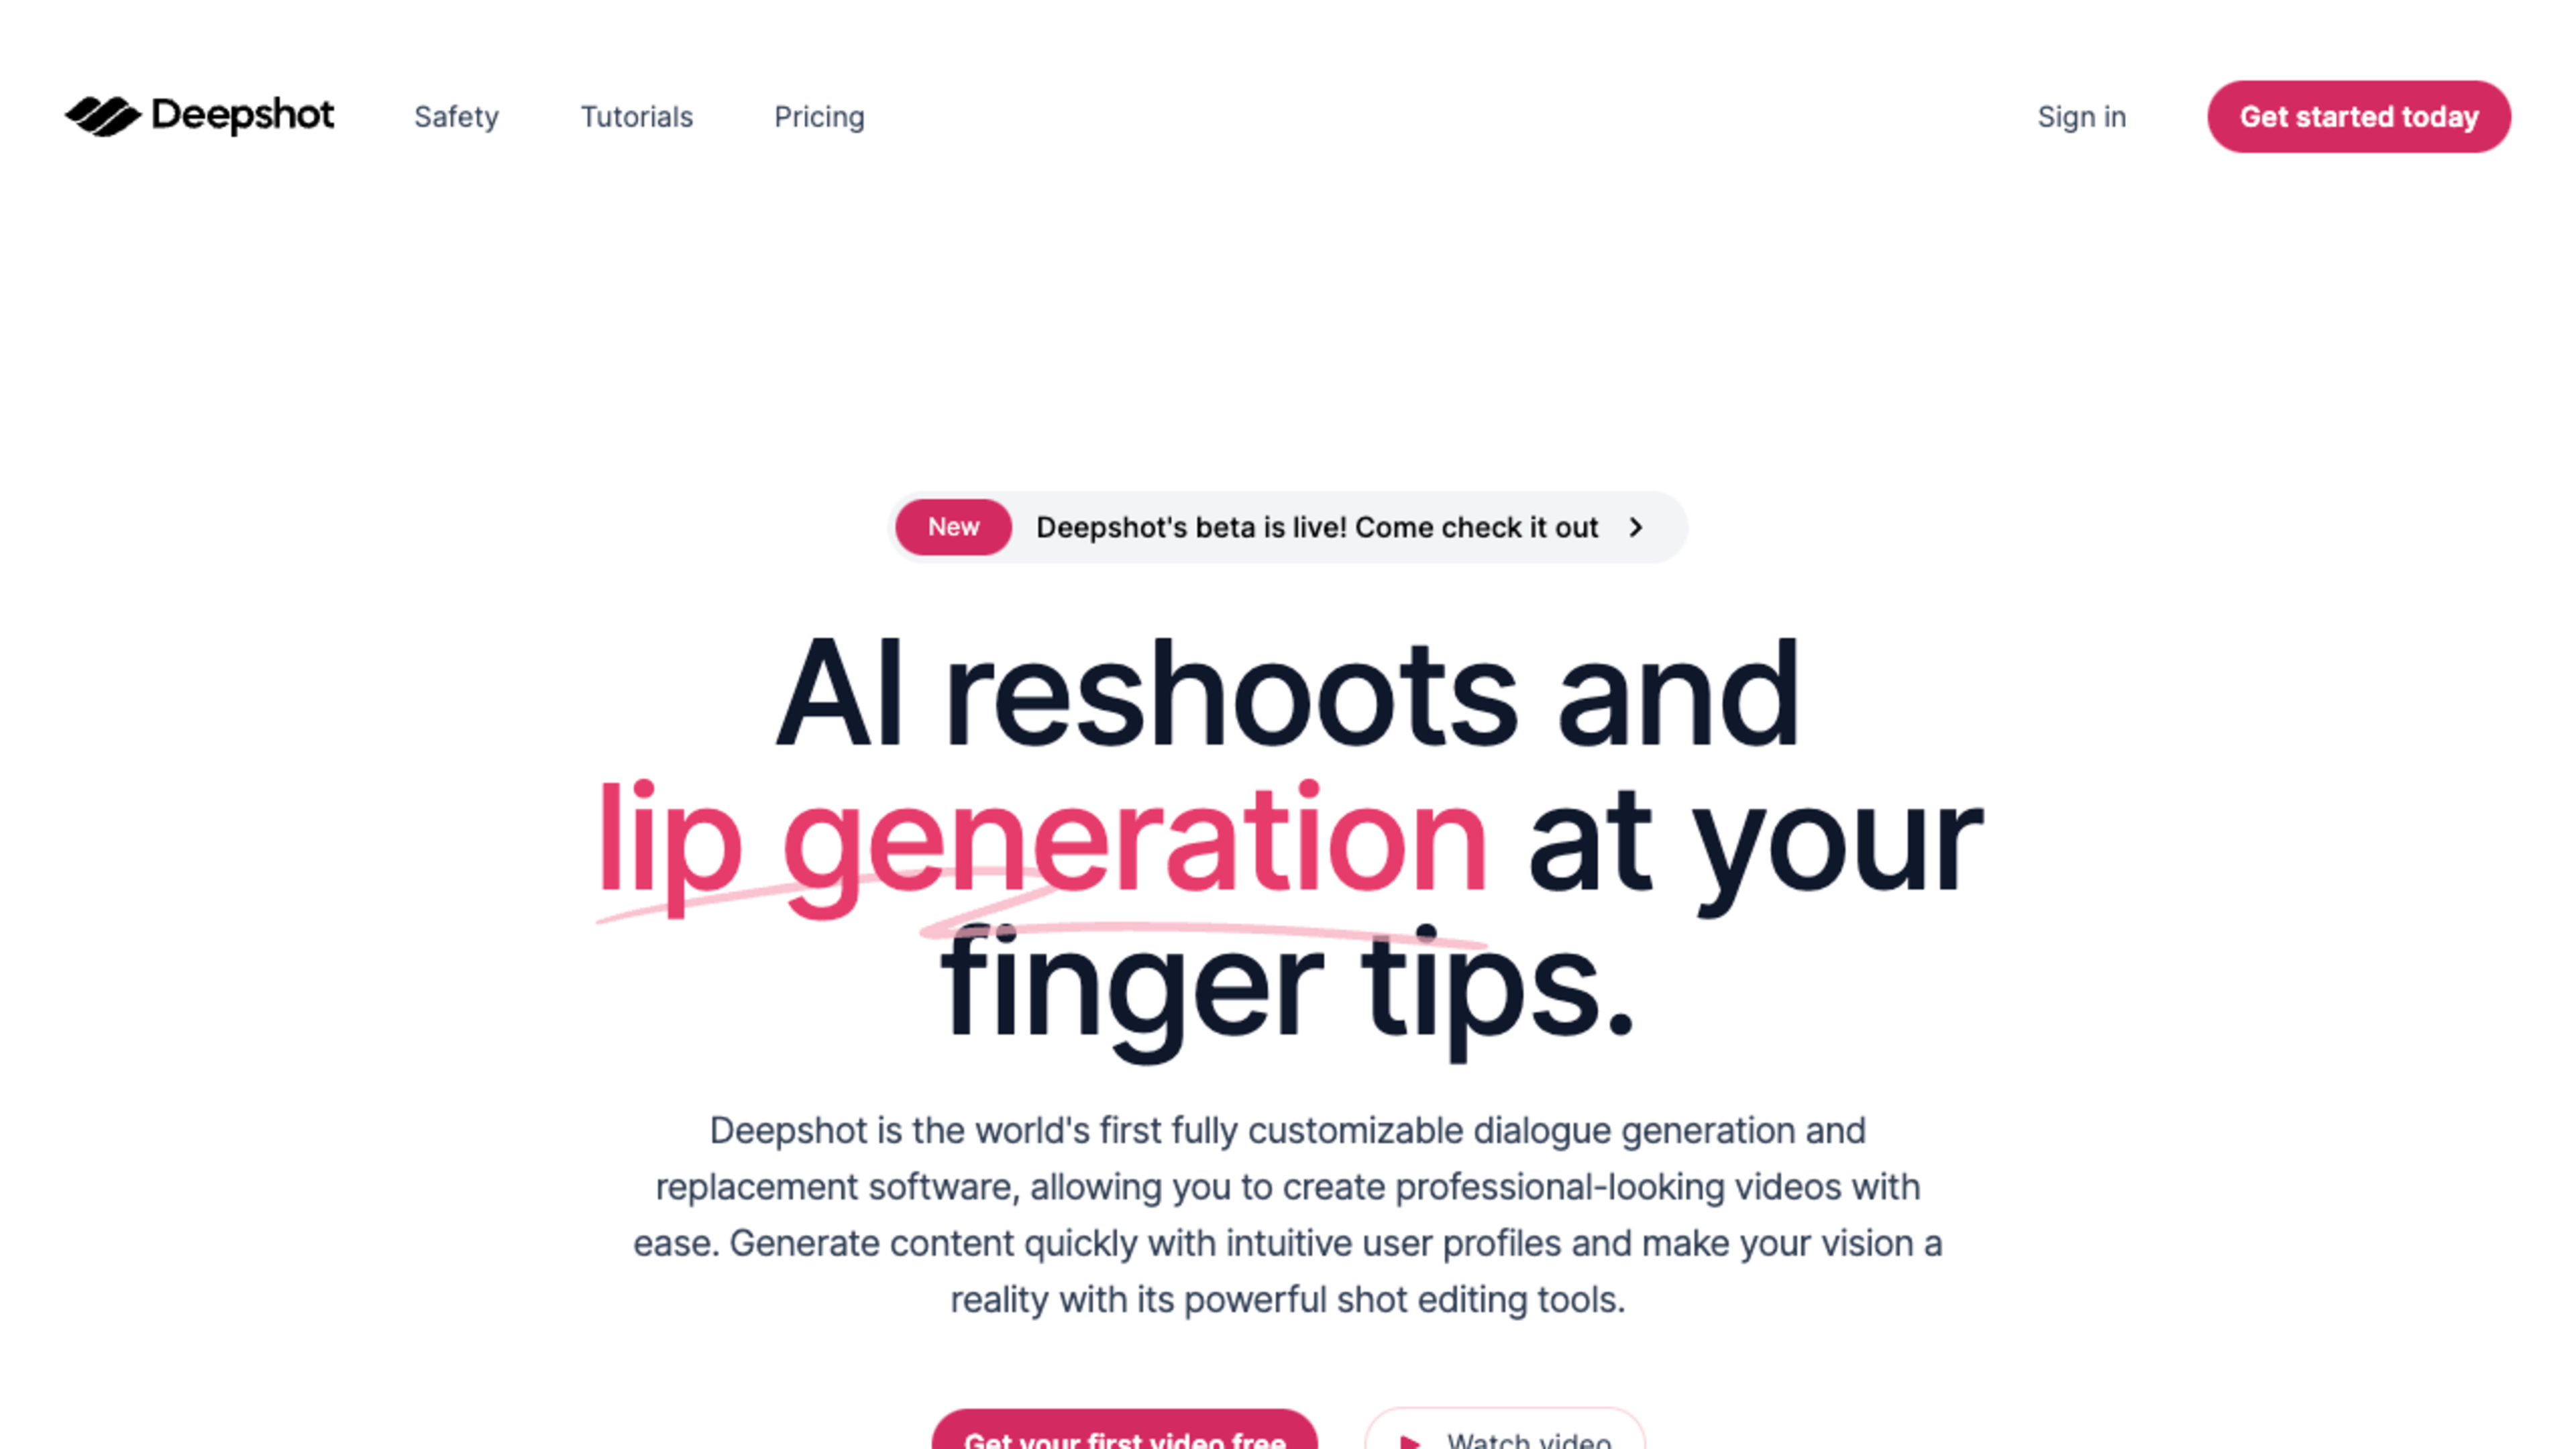The height and width of the screenshot is (1449, 2576).
Task: Open the Safety navigation item
Action: 455,115
